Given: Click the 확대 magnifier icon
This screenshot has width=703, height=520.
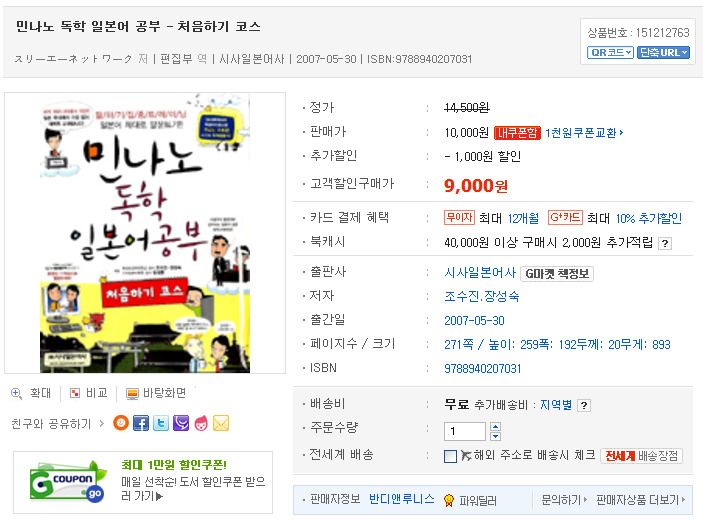Looking at the screenshot, I should (x=17, y=393).
